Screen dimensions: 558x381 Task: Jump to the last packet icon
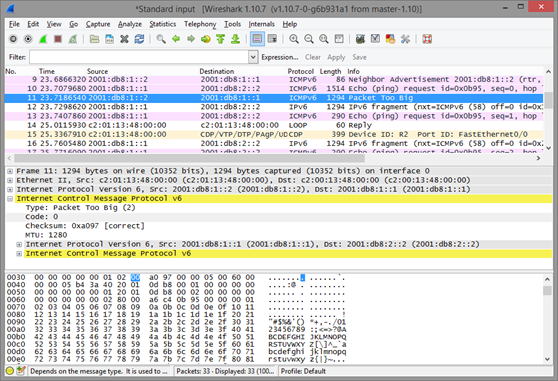click(x=236, y=39)
